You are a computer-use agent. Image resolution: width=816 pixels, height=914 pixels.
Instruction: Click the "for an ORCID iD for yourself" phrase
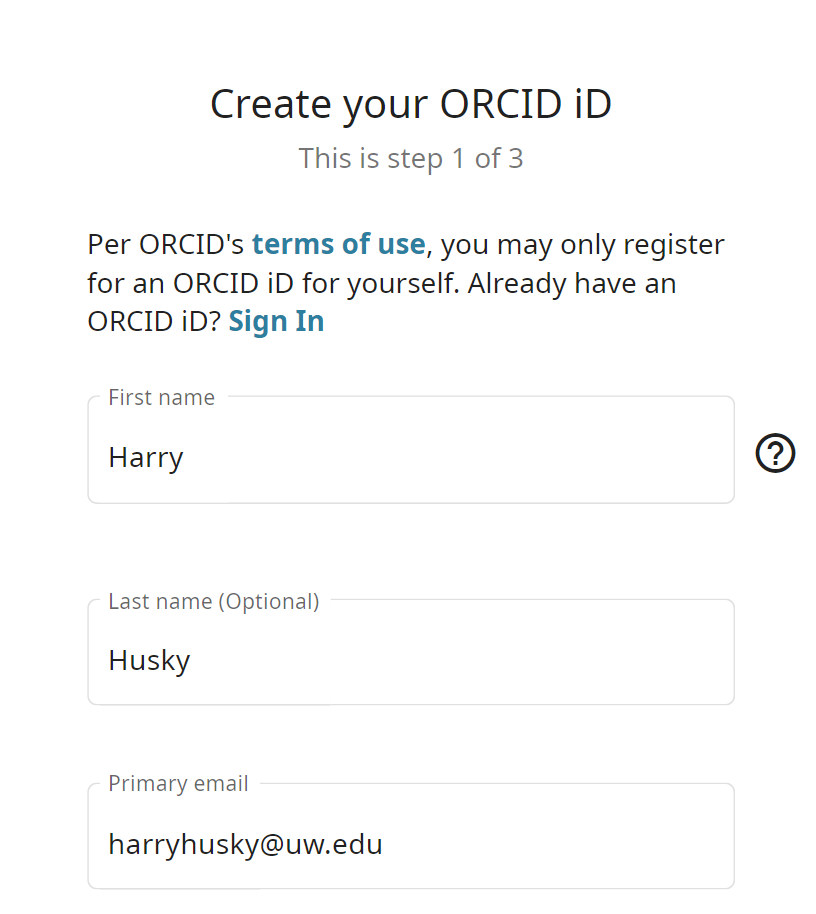(273, 284)
